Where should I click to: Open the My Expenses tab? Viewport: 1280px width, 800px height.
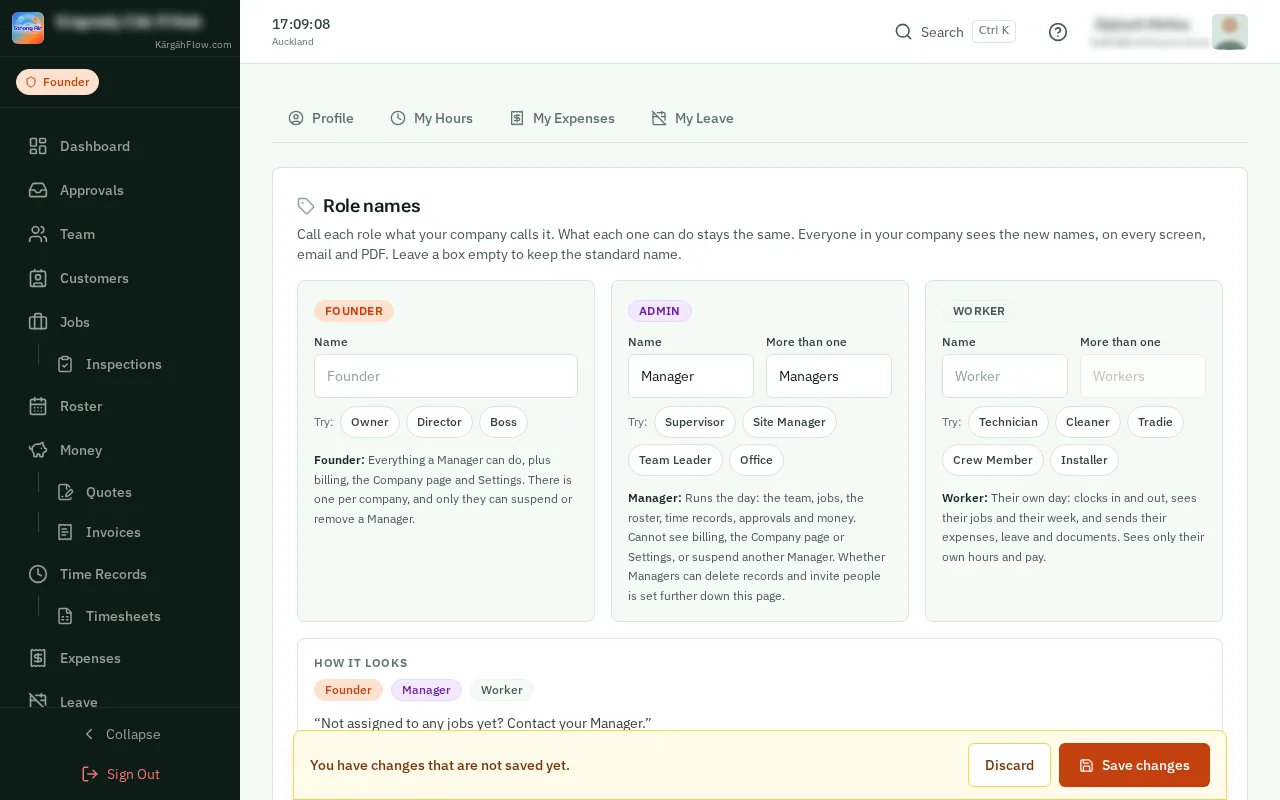562,118
